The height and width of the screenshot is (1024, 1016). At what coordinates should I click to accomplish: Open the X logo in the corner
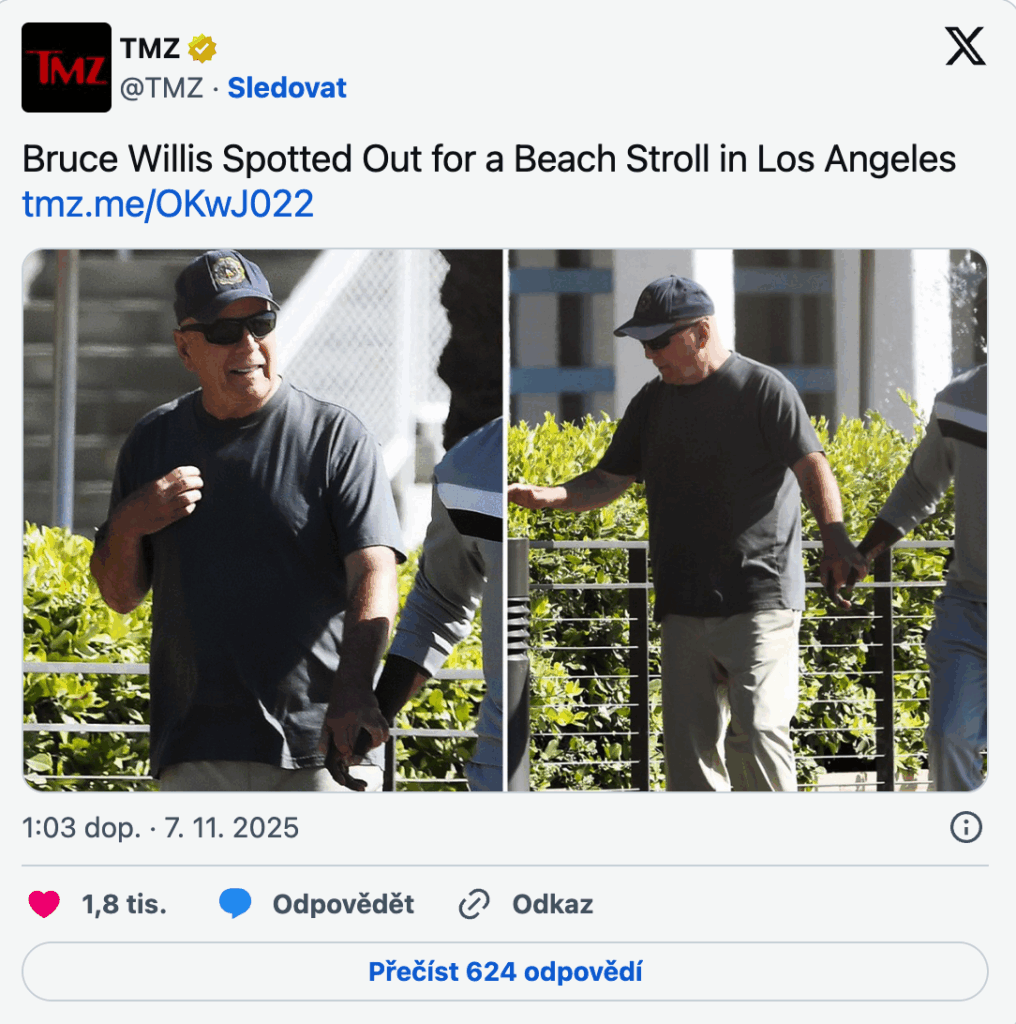coord(965,46)
